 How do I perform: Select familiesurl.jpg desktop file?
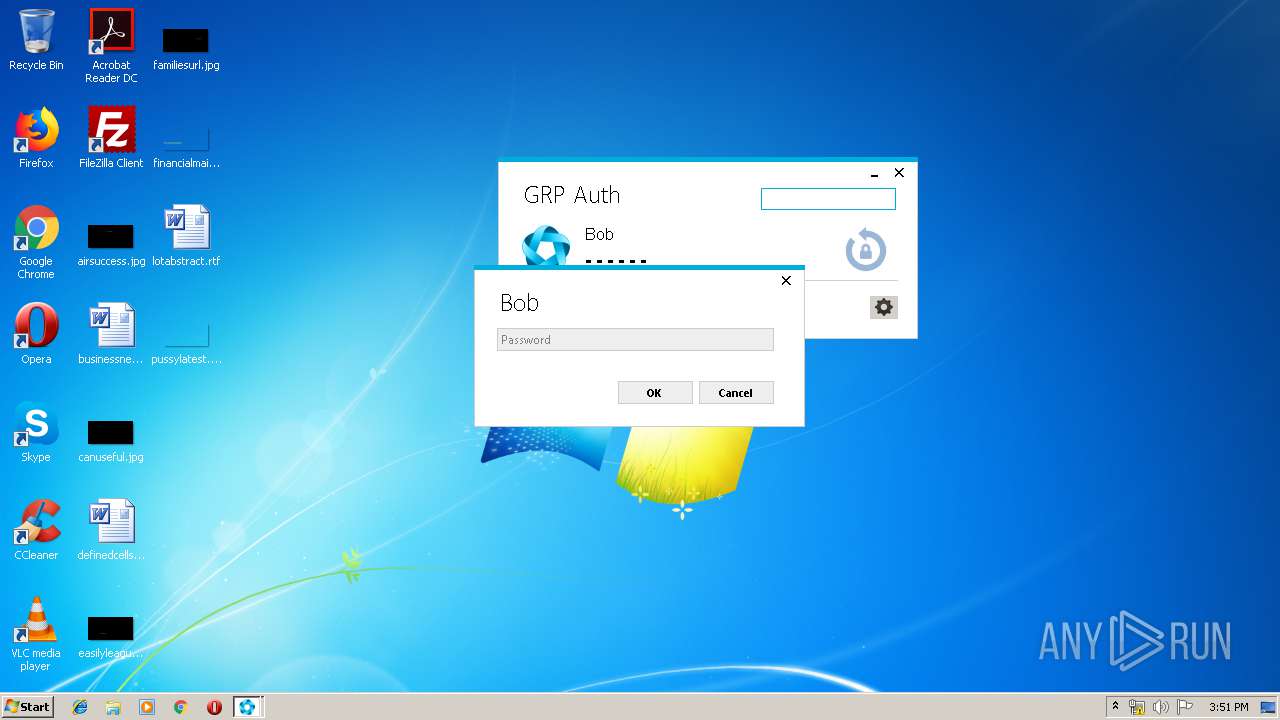(186, 48)
